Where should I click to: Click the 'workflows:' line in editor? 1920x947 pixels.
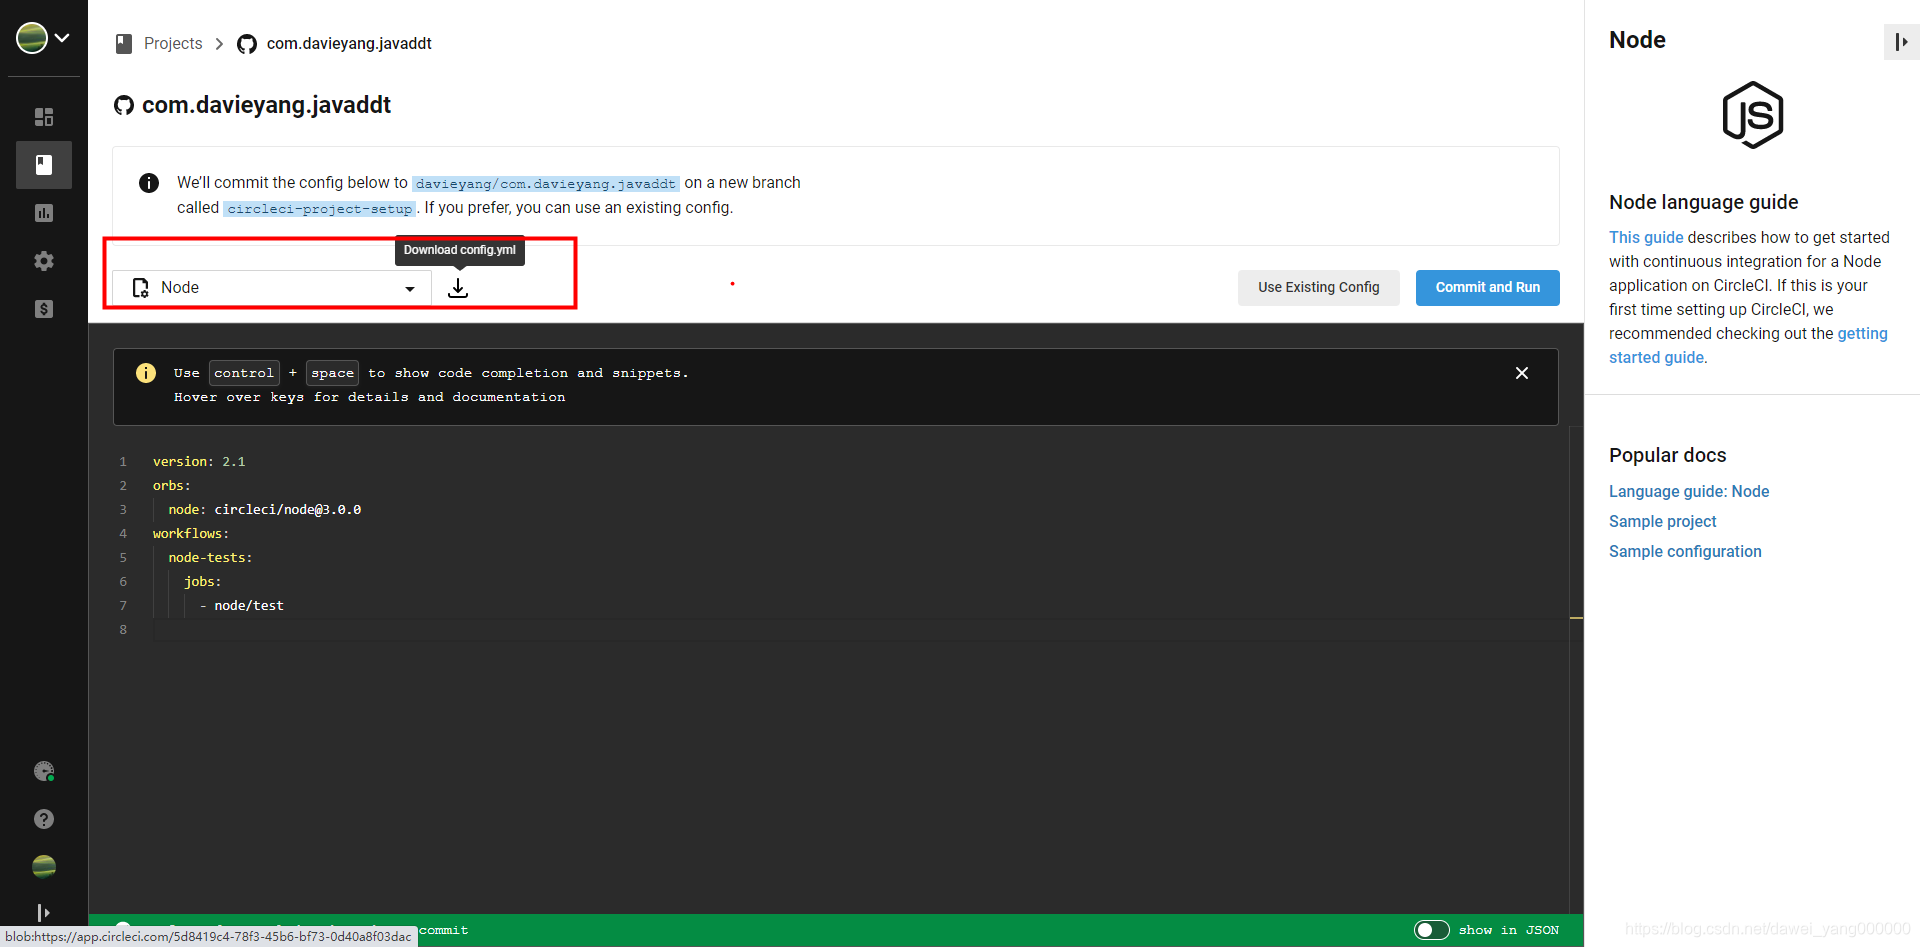[191, 533]
